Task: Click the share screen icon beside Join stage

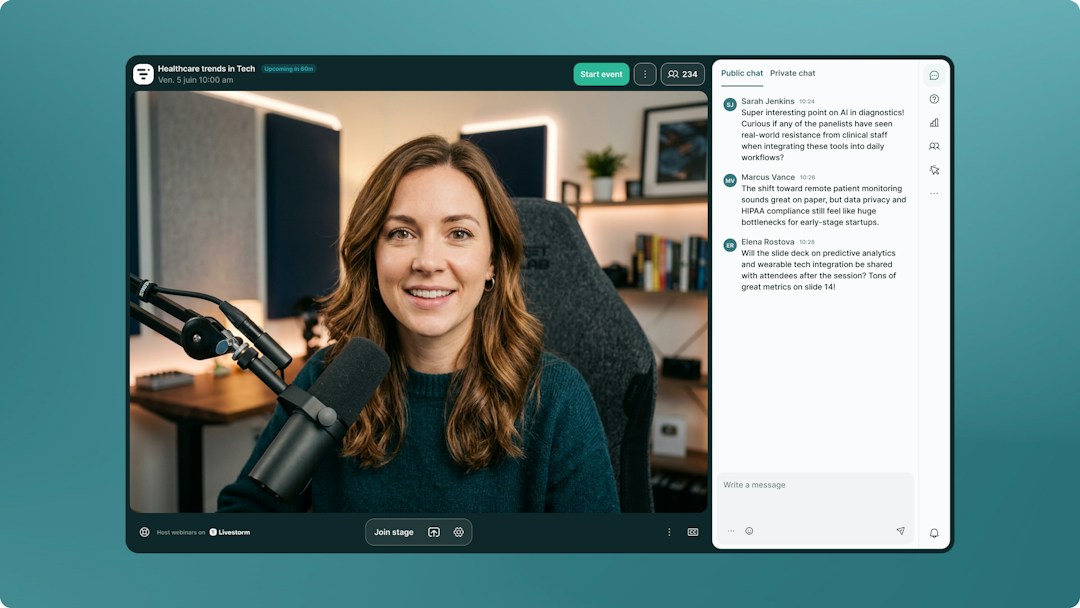Action: click(x=433, y=532)
